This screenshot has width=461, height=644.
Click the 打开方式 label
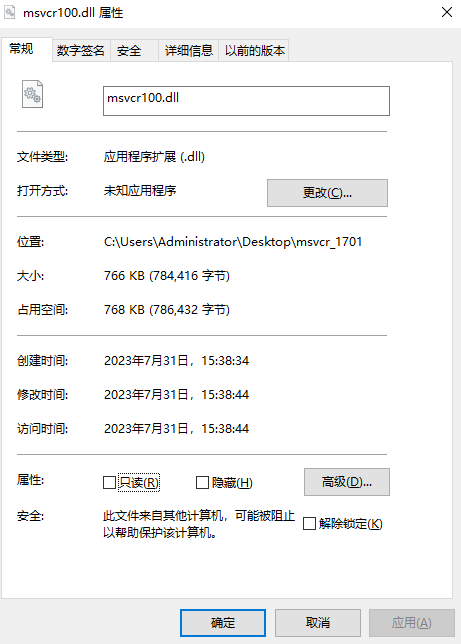[x=42, y=191]
